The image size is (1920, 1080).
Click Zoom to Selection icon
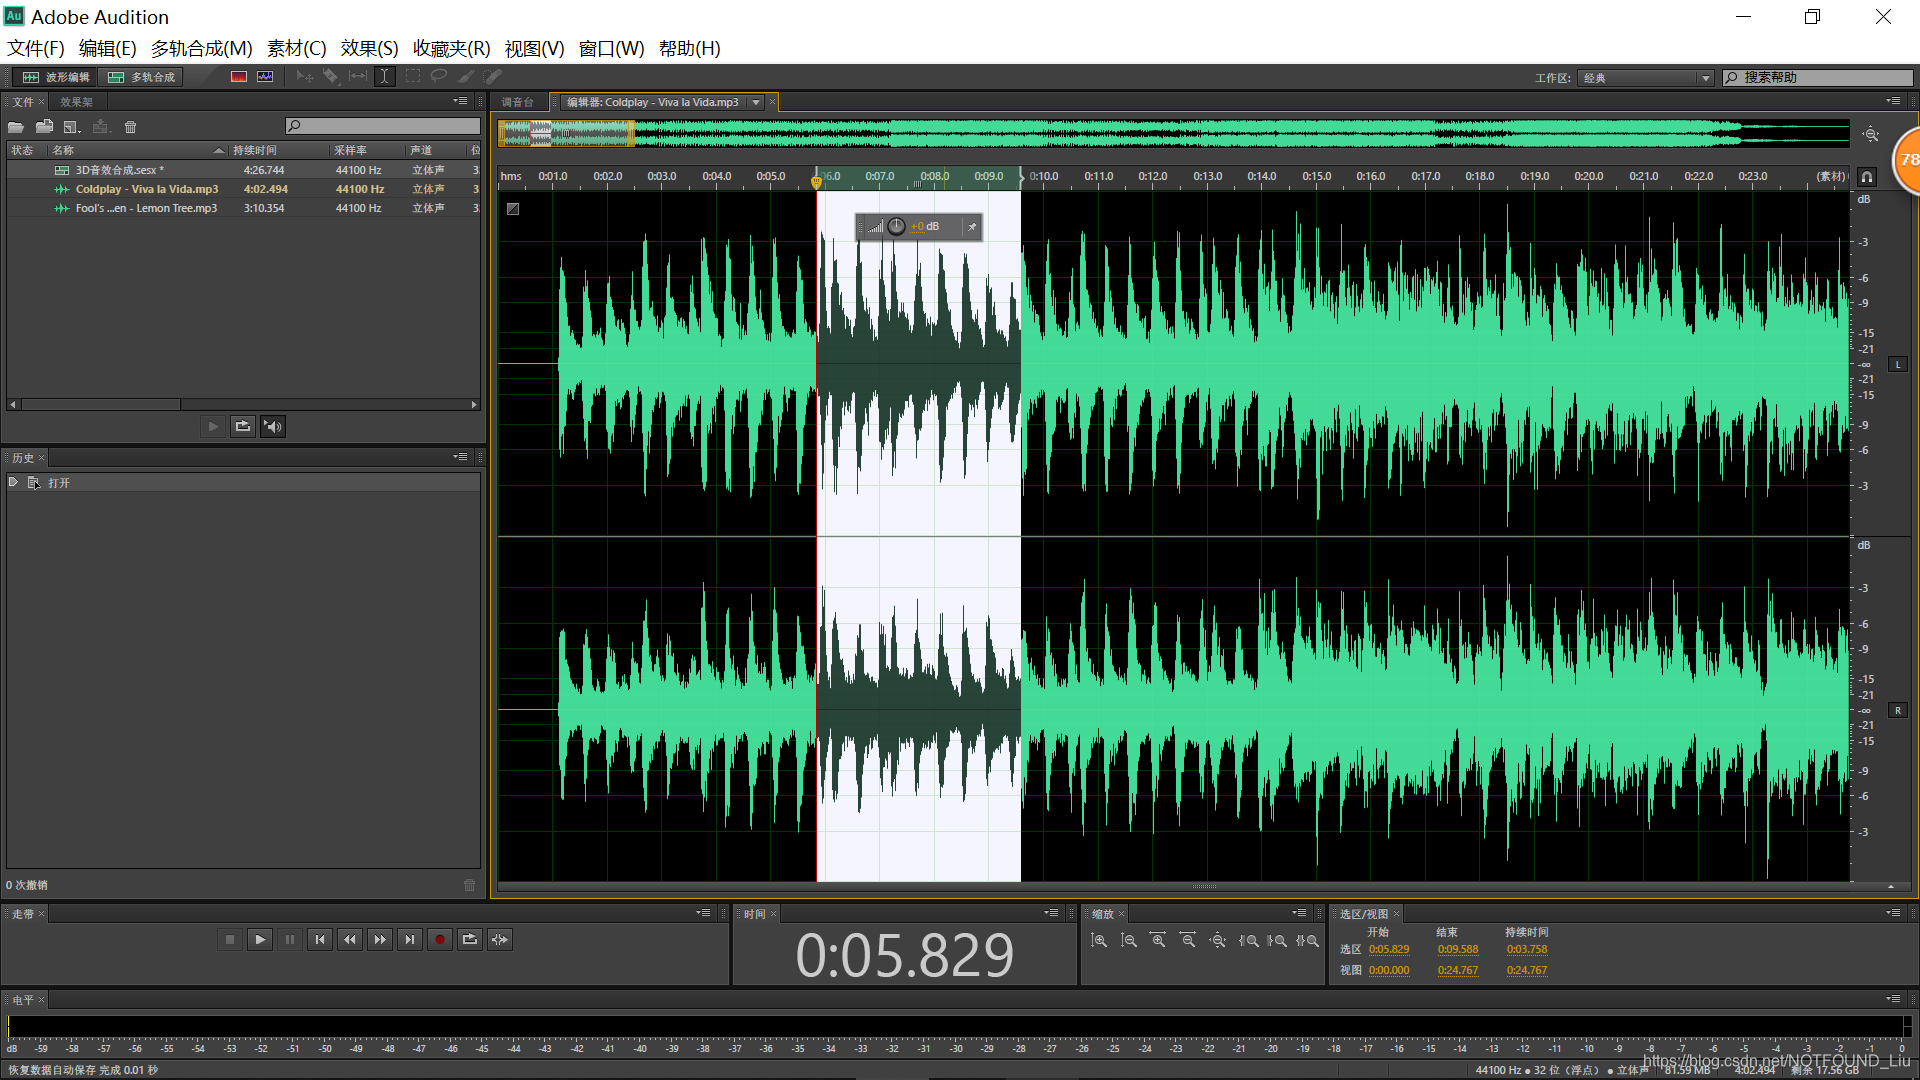1307,941
